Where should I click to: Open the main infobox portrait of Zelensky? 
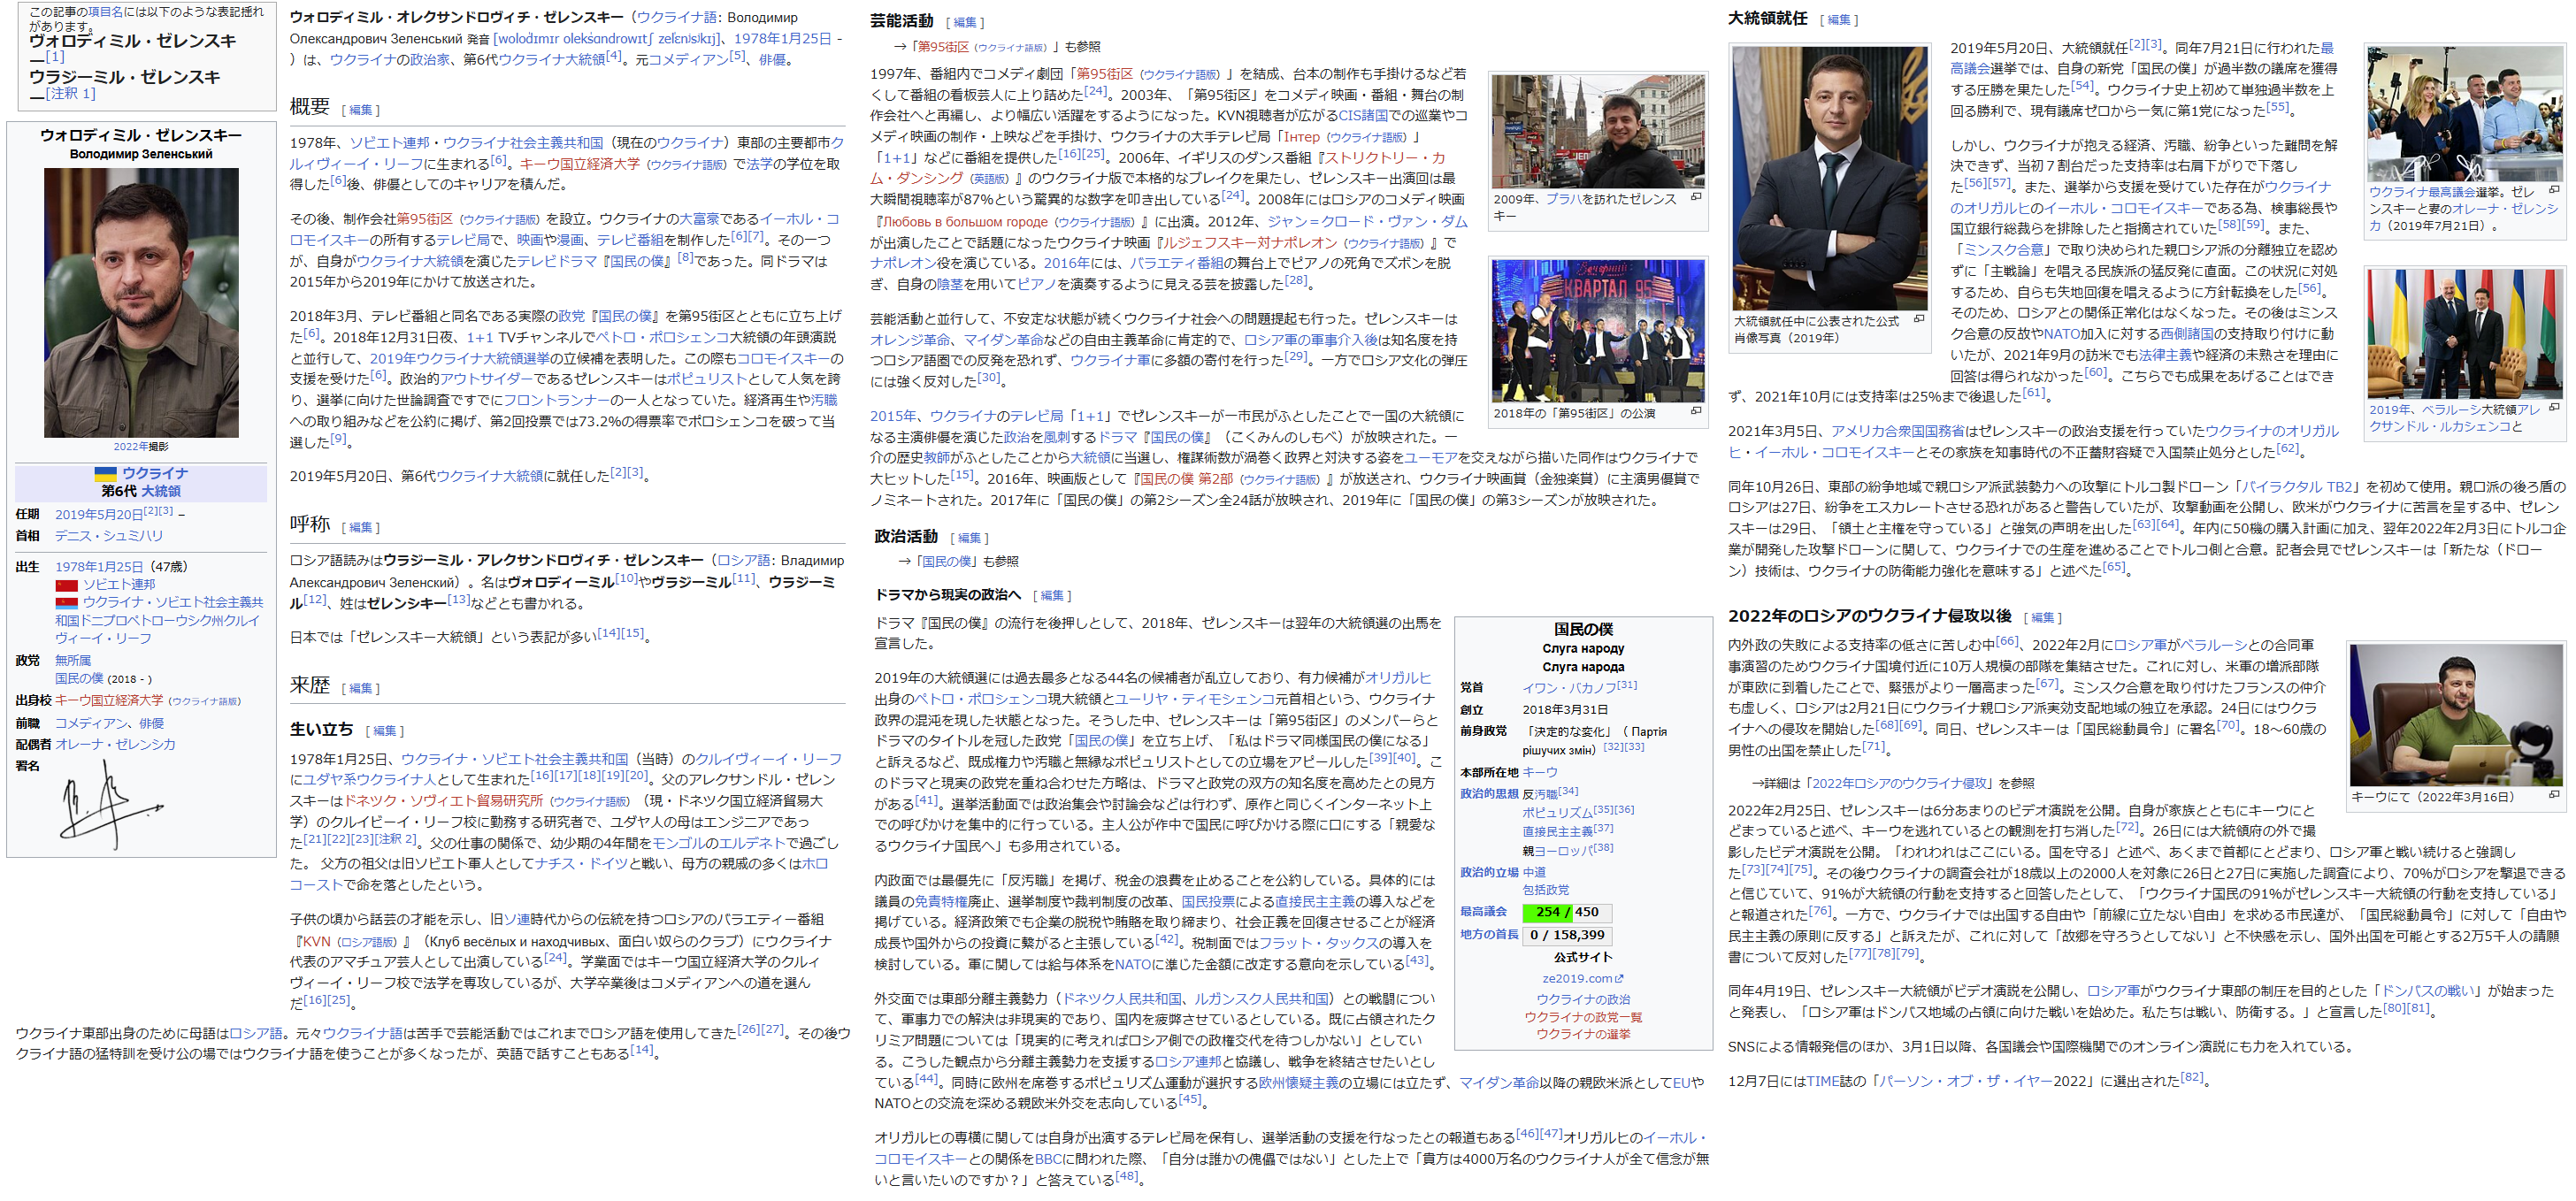tap(141, 302)
